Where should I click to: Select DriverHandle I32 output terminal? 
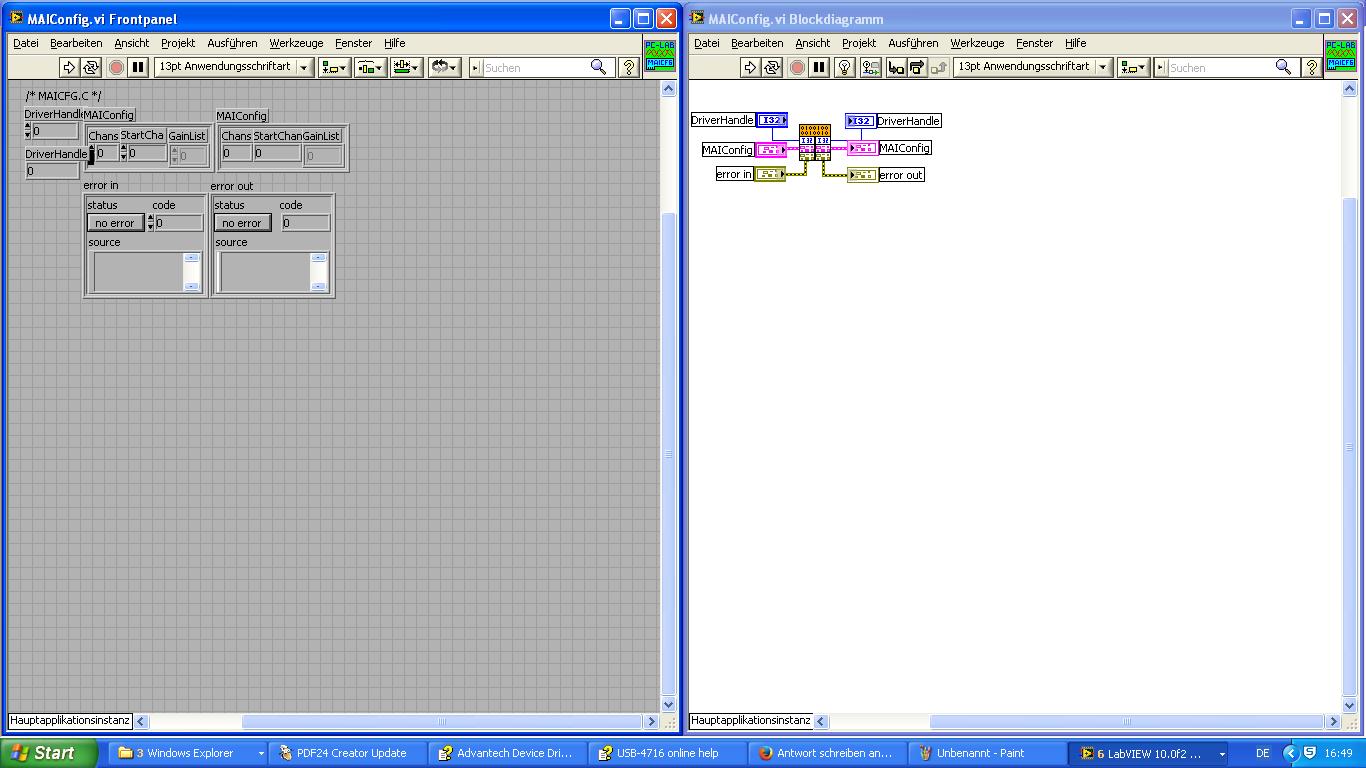861,120
